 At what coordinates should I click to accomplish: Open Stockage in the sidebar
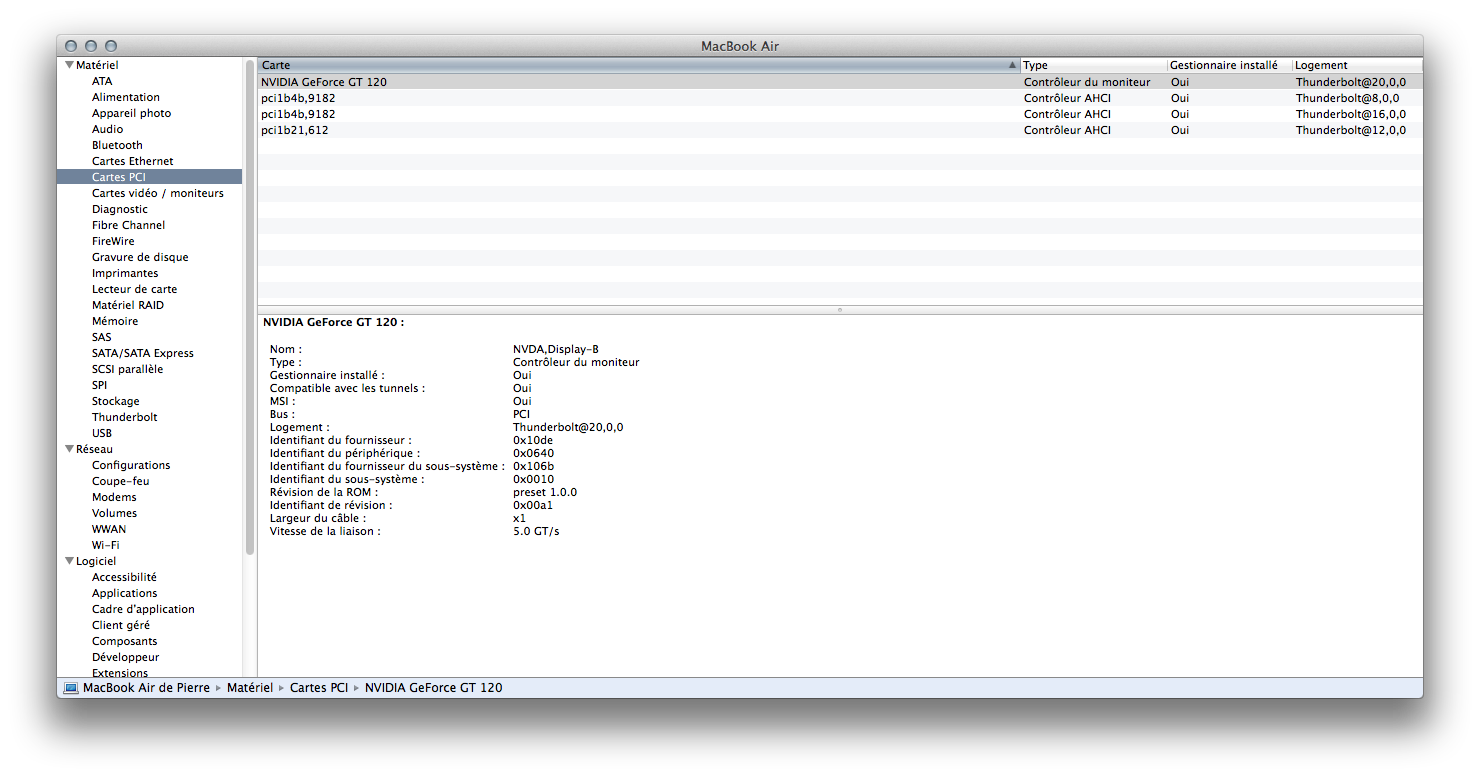(116, 401)
